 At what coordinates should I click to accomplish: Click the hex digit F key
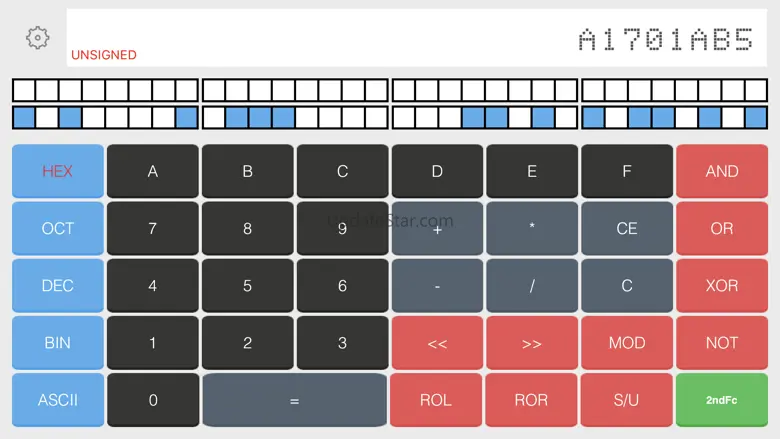pyautogui.click(x=626, y=171)
